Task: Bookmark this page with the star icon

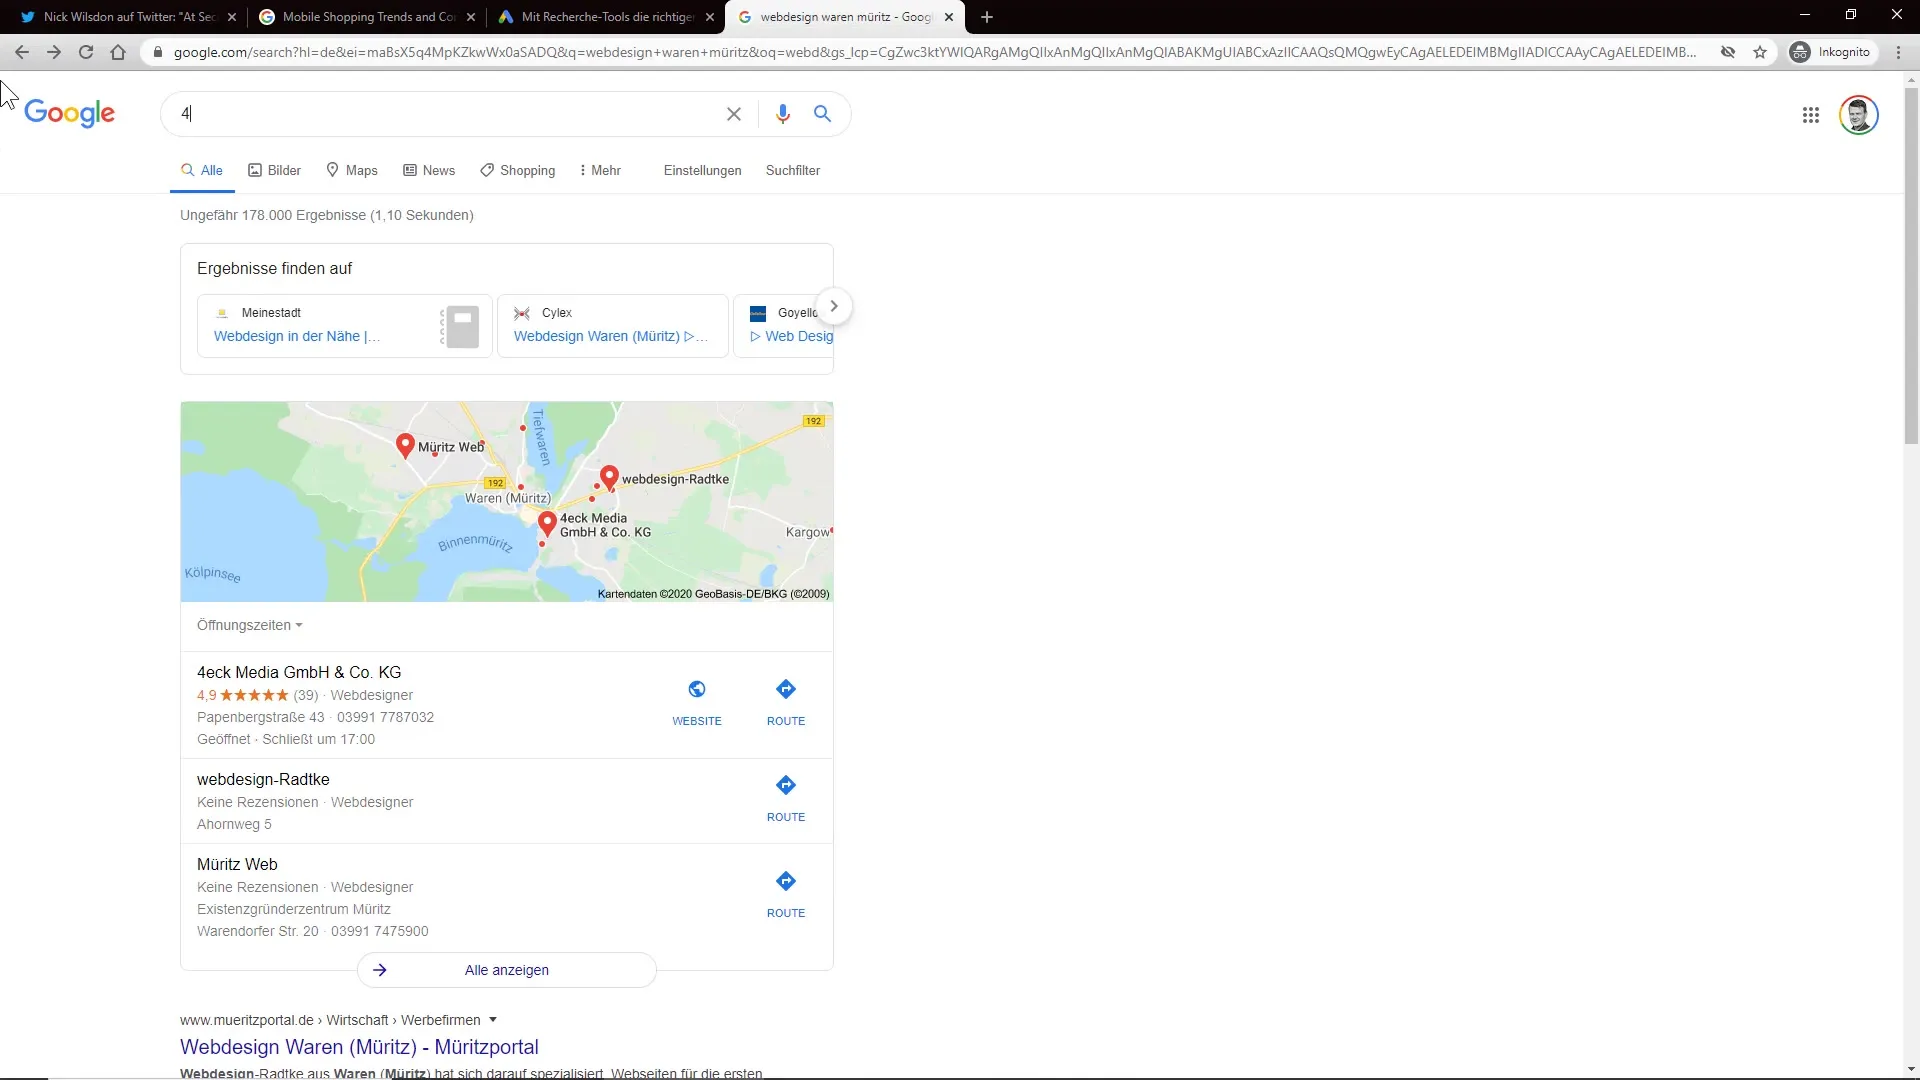Action: click(x=1760, y=52)
